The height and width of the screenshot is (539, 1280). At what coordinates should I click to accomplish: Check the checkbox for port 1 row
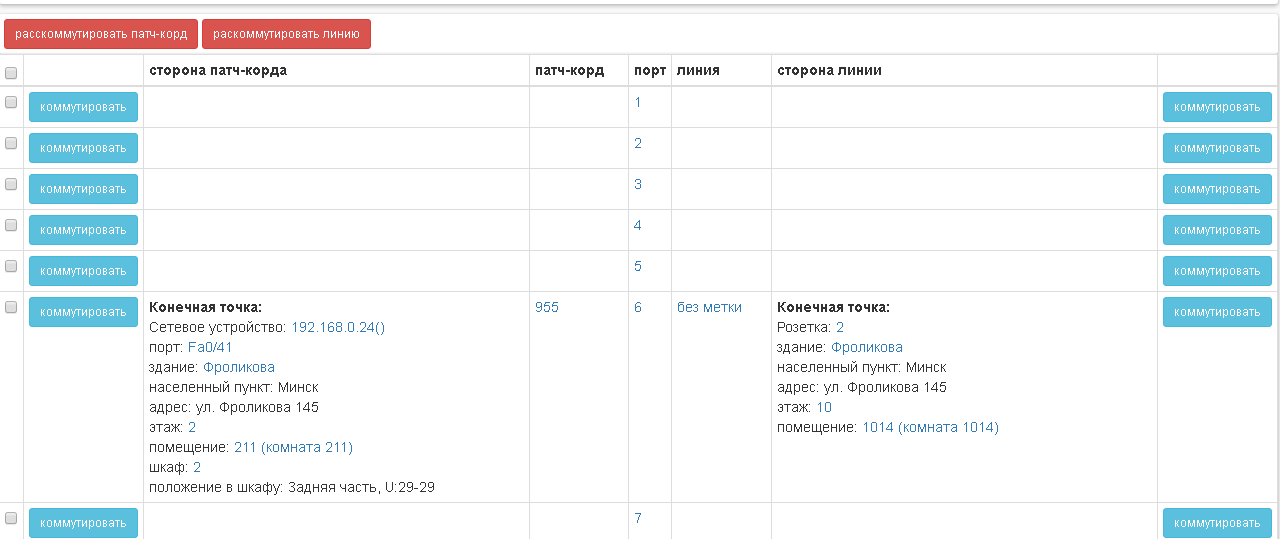(11, 102)
